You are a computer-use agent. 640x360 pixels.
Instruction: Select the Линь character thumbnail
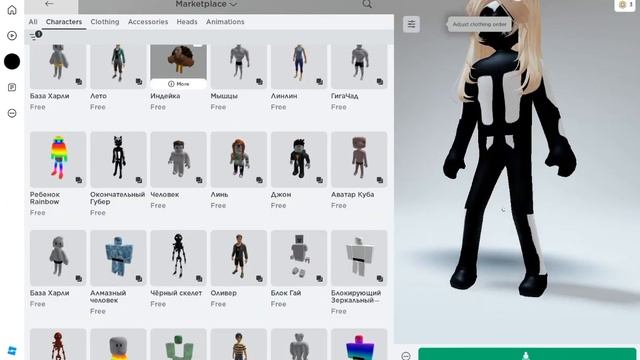click(239, 160)
